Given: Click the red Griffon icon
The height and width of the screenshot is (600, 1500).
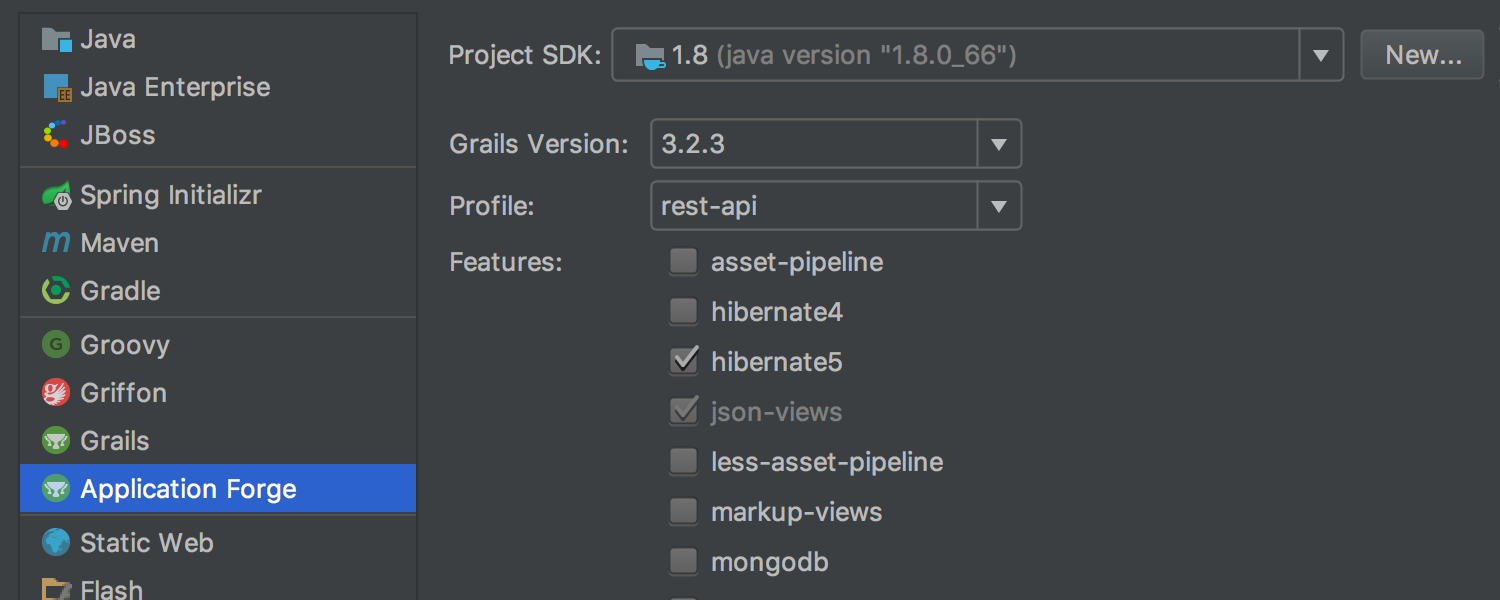Looking at the screenshot, I should (56, 393).
